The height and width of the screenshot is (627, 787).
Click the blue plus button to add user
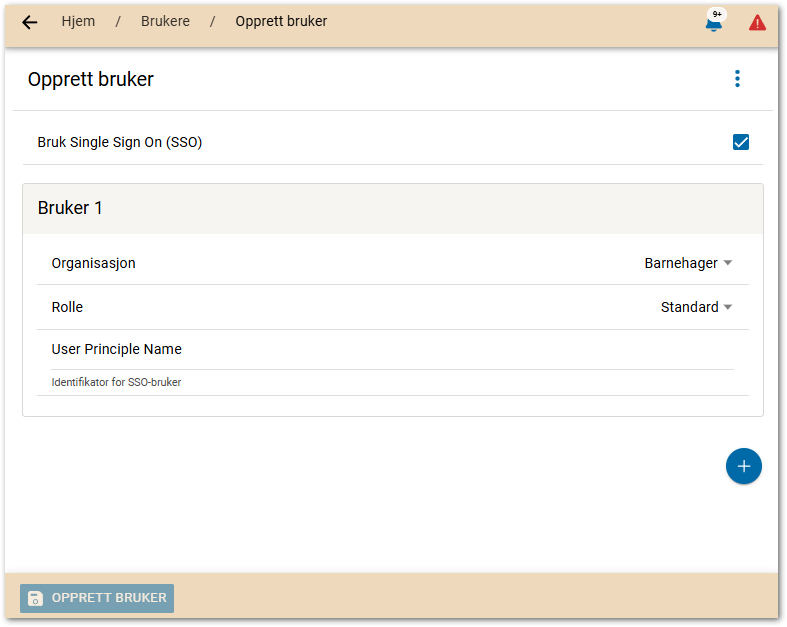[x=743, y=467]
